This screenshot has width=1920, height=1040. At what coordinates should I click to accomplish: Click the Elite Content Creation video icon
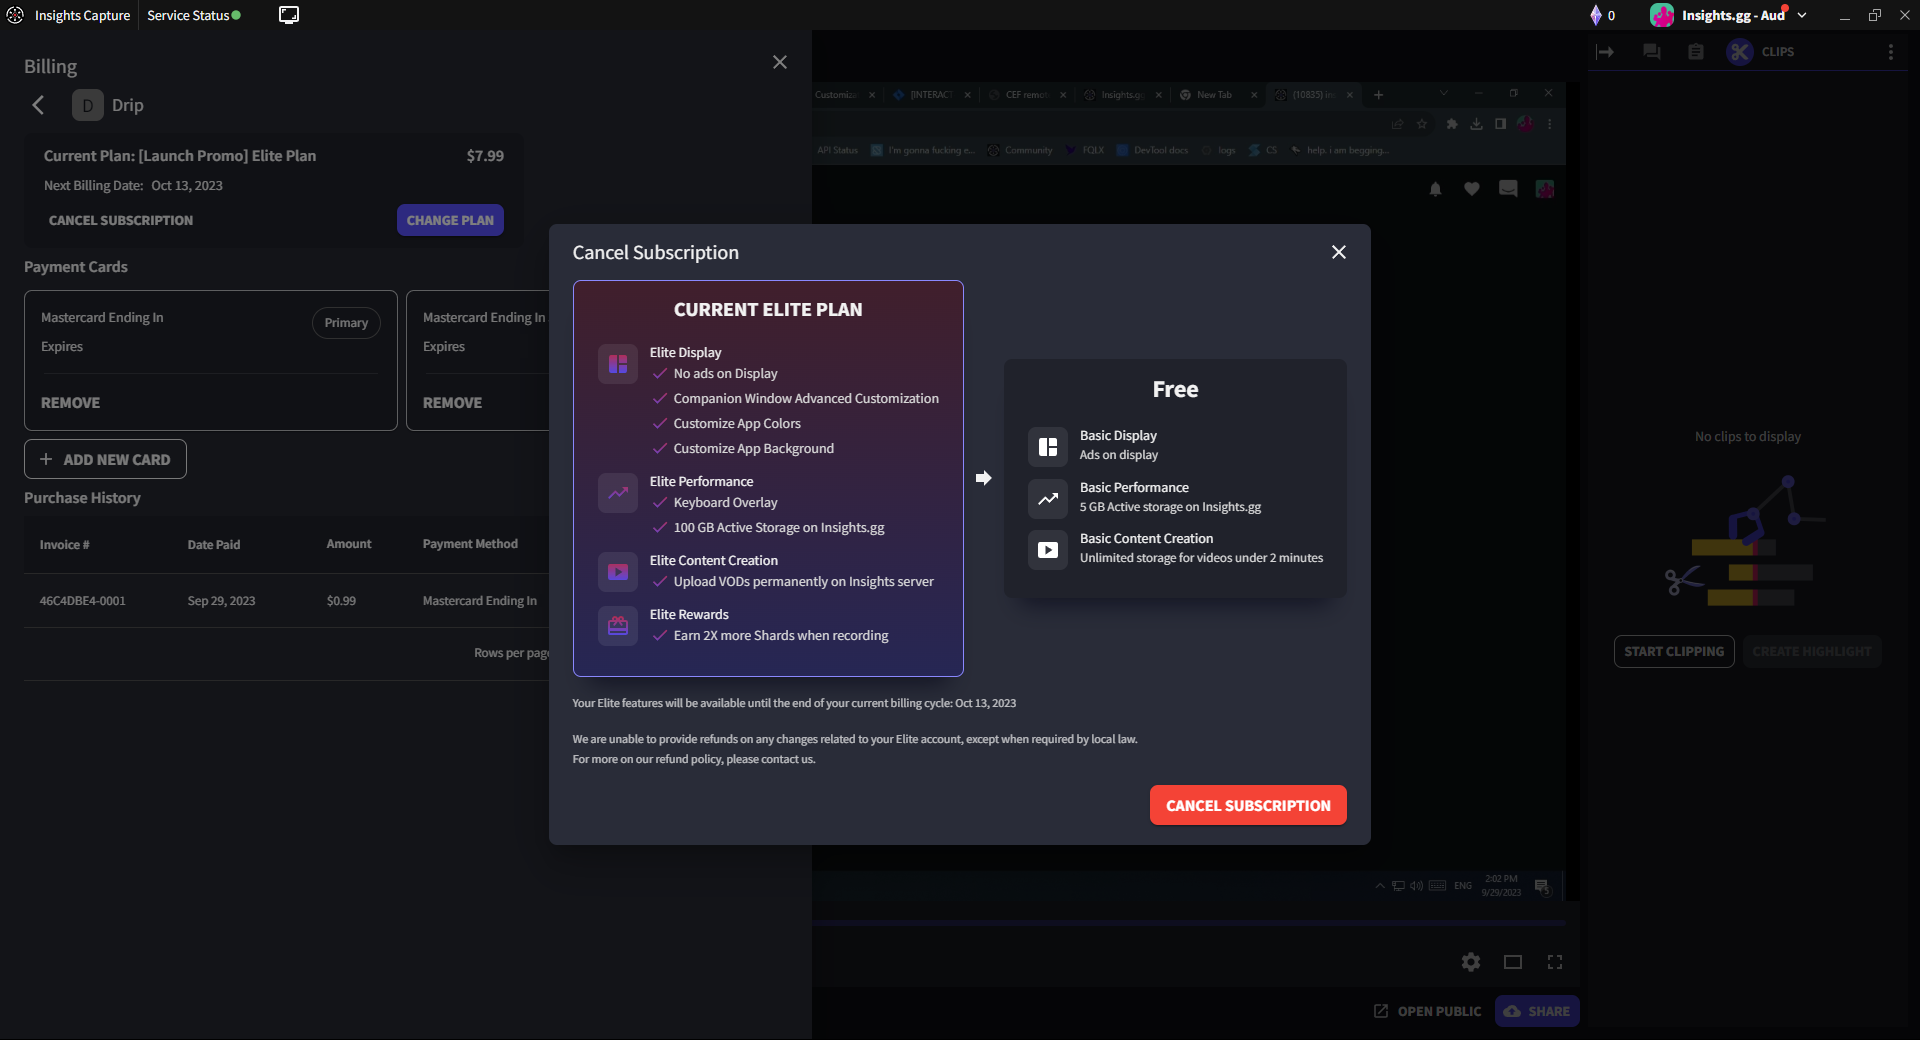[618, 572]
